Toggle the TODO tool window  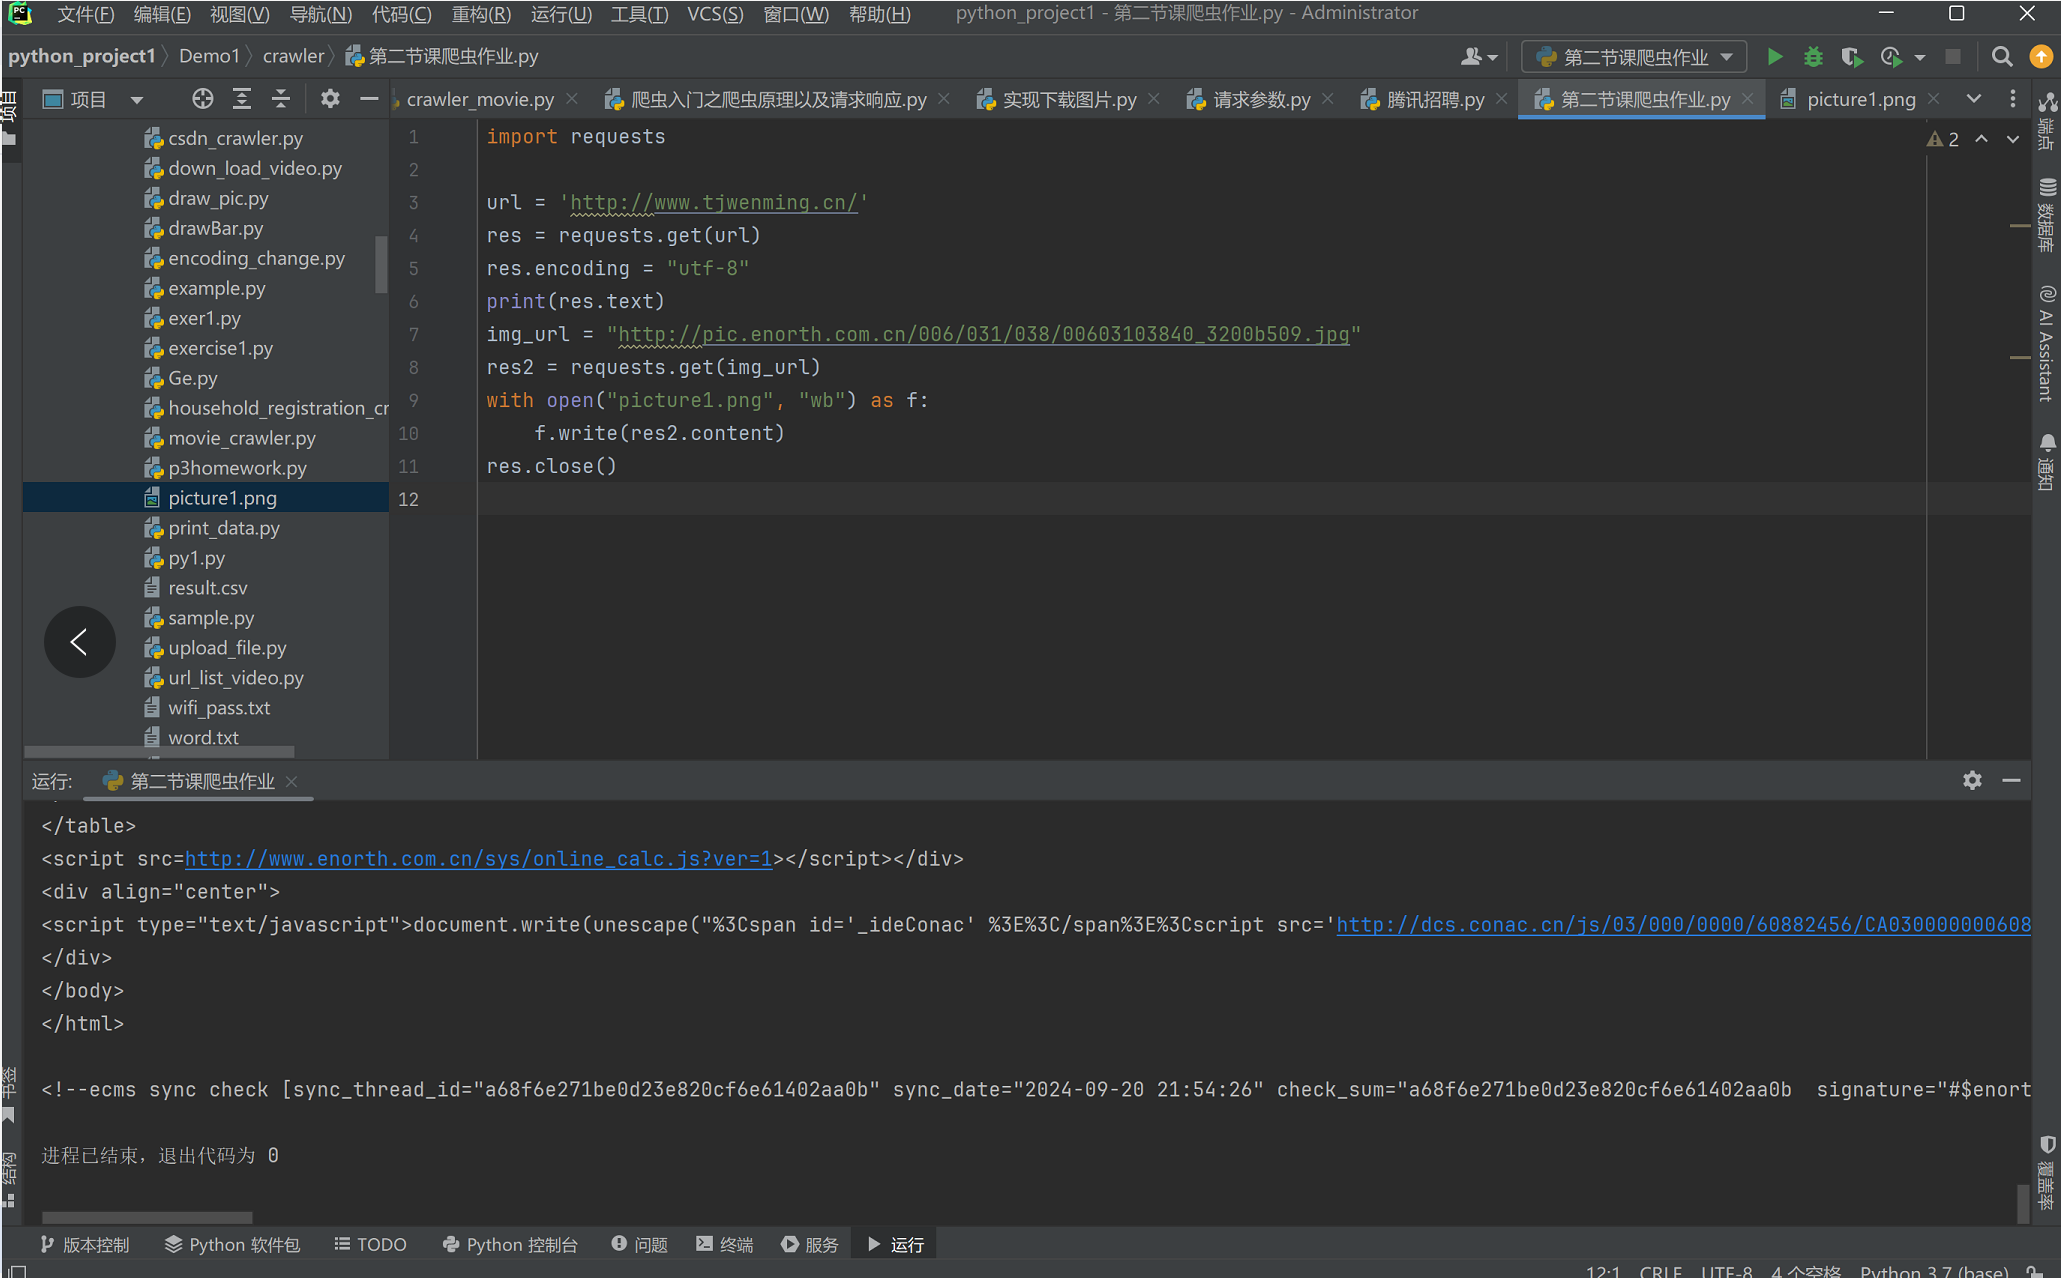pyautogui.click(x=371, y=1244)
